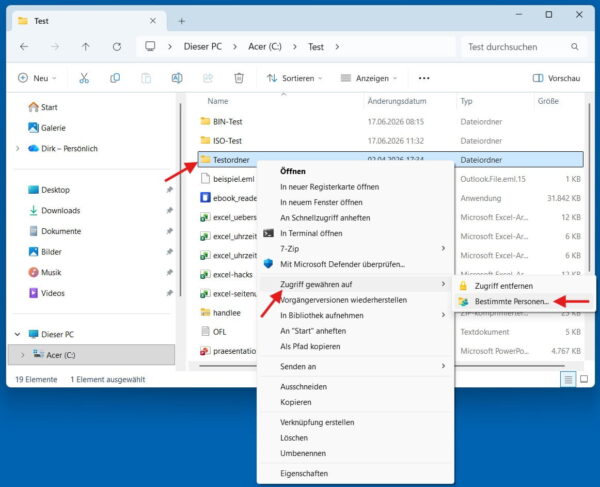Viewport: 600px width, 487px height.
Task: Sort by Größe column header
Action: tap(548, 101)
